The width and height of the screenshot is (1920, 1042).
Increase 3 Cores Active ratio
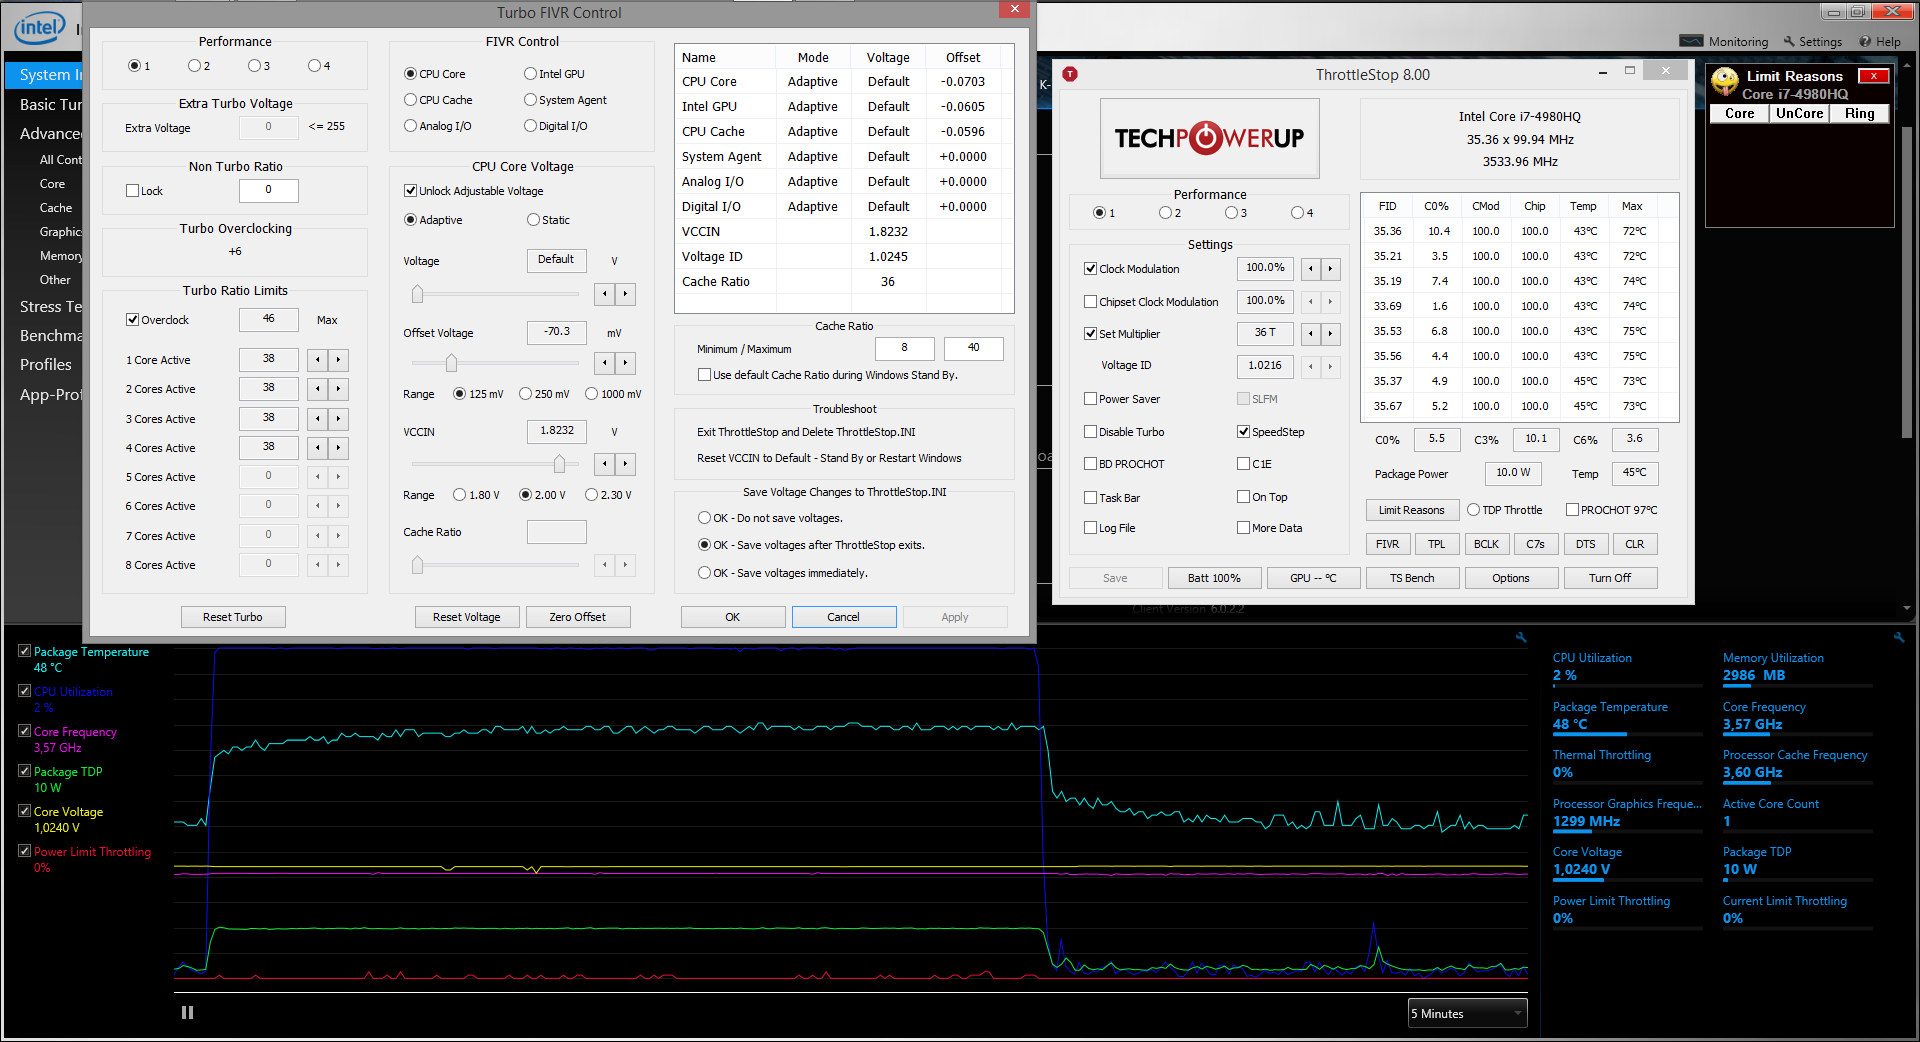coord(338,419)
